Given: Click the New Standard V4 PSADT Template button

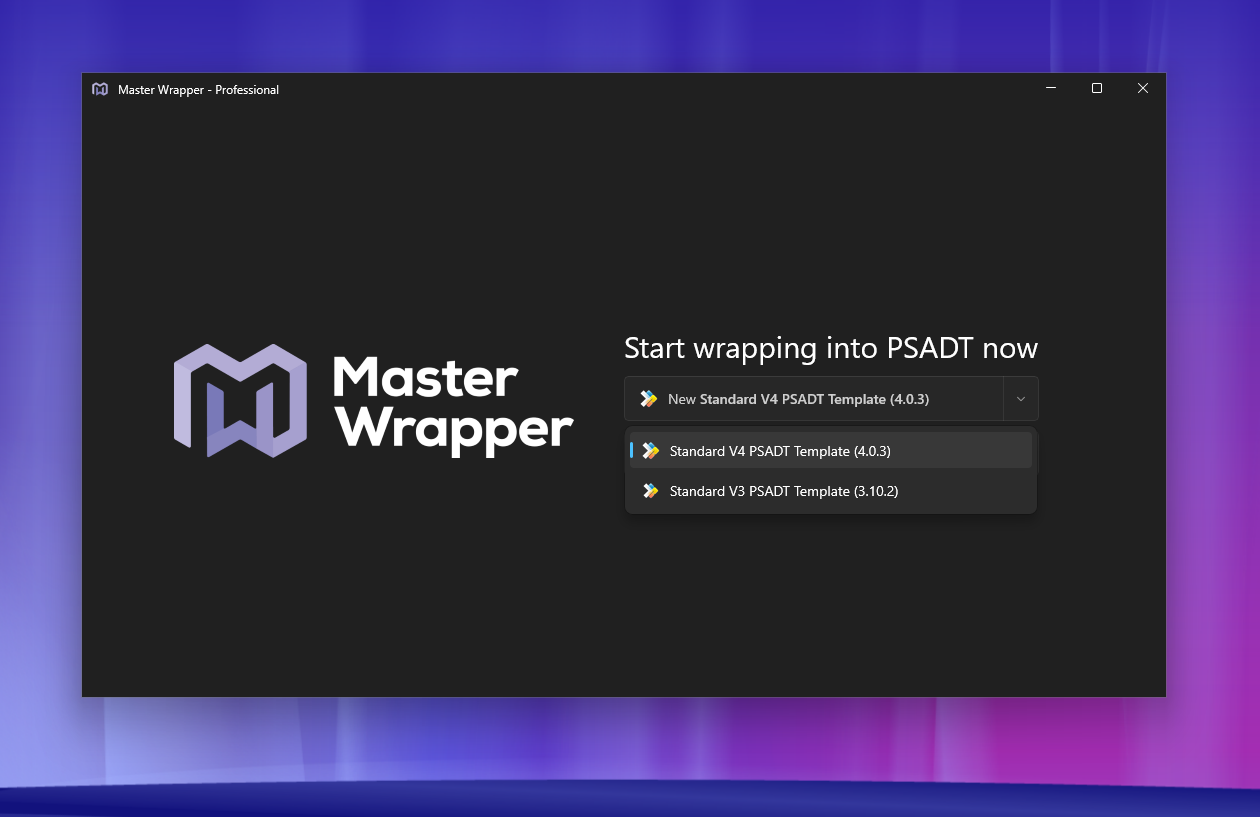Looking at the screenshot, I should [x=813, y=399].
